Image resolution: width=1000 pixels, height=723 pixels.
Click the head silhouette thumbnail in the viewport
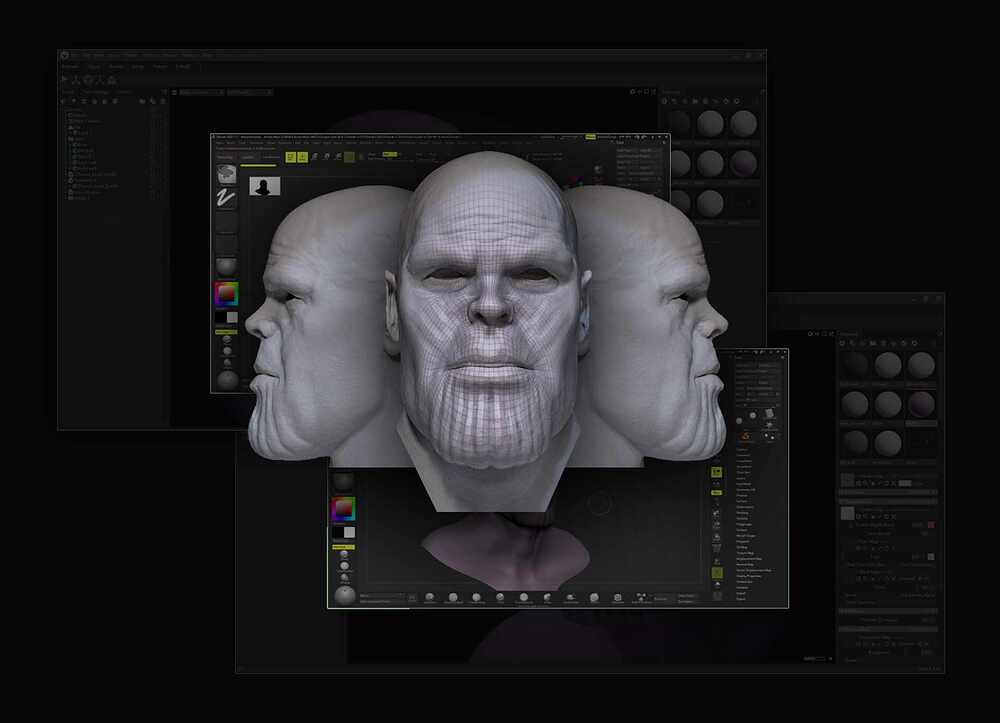(264, 186)
